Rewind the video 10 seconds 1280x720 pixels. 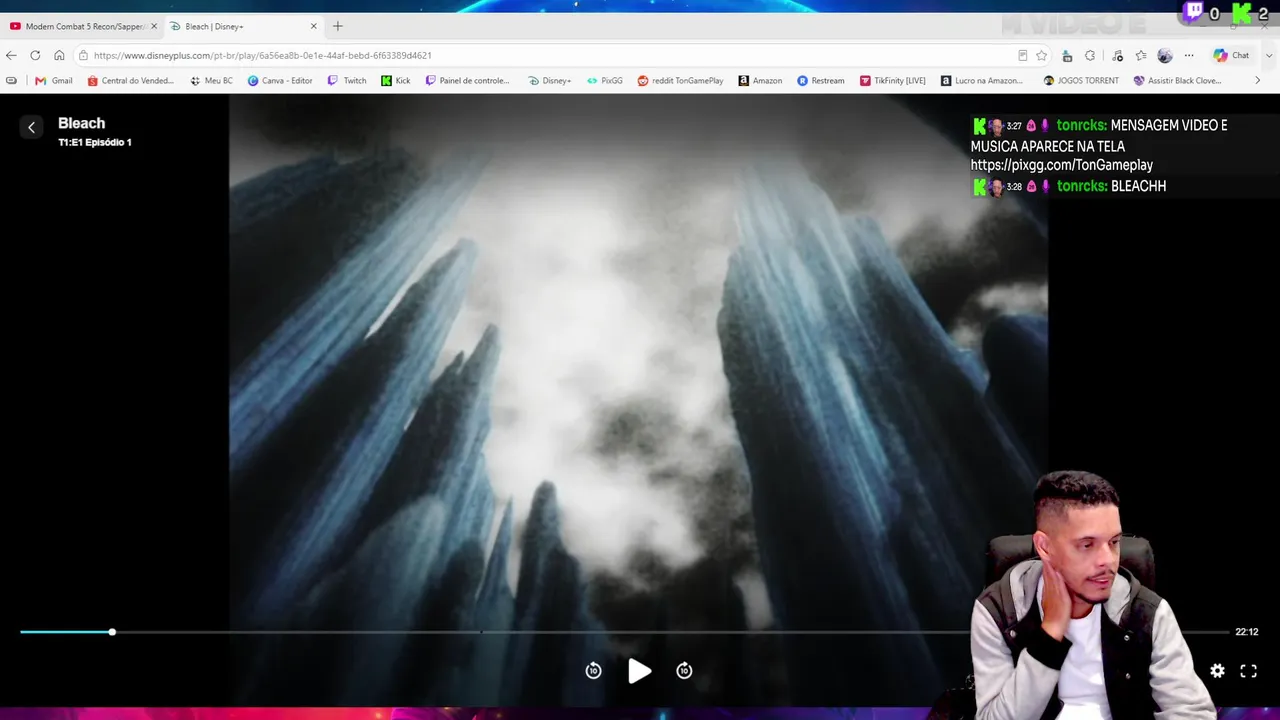[593, 671]
